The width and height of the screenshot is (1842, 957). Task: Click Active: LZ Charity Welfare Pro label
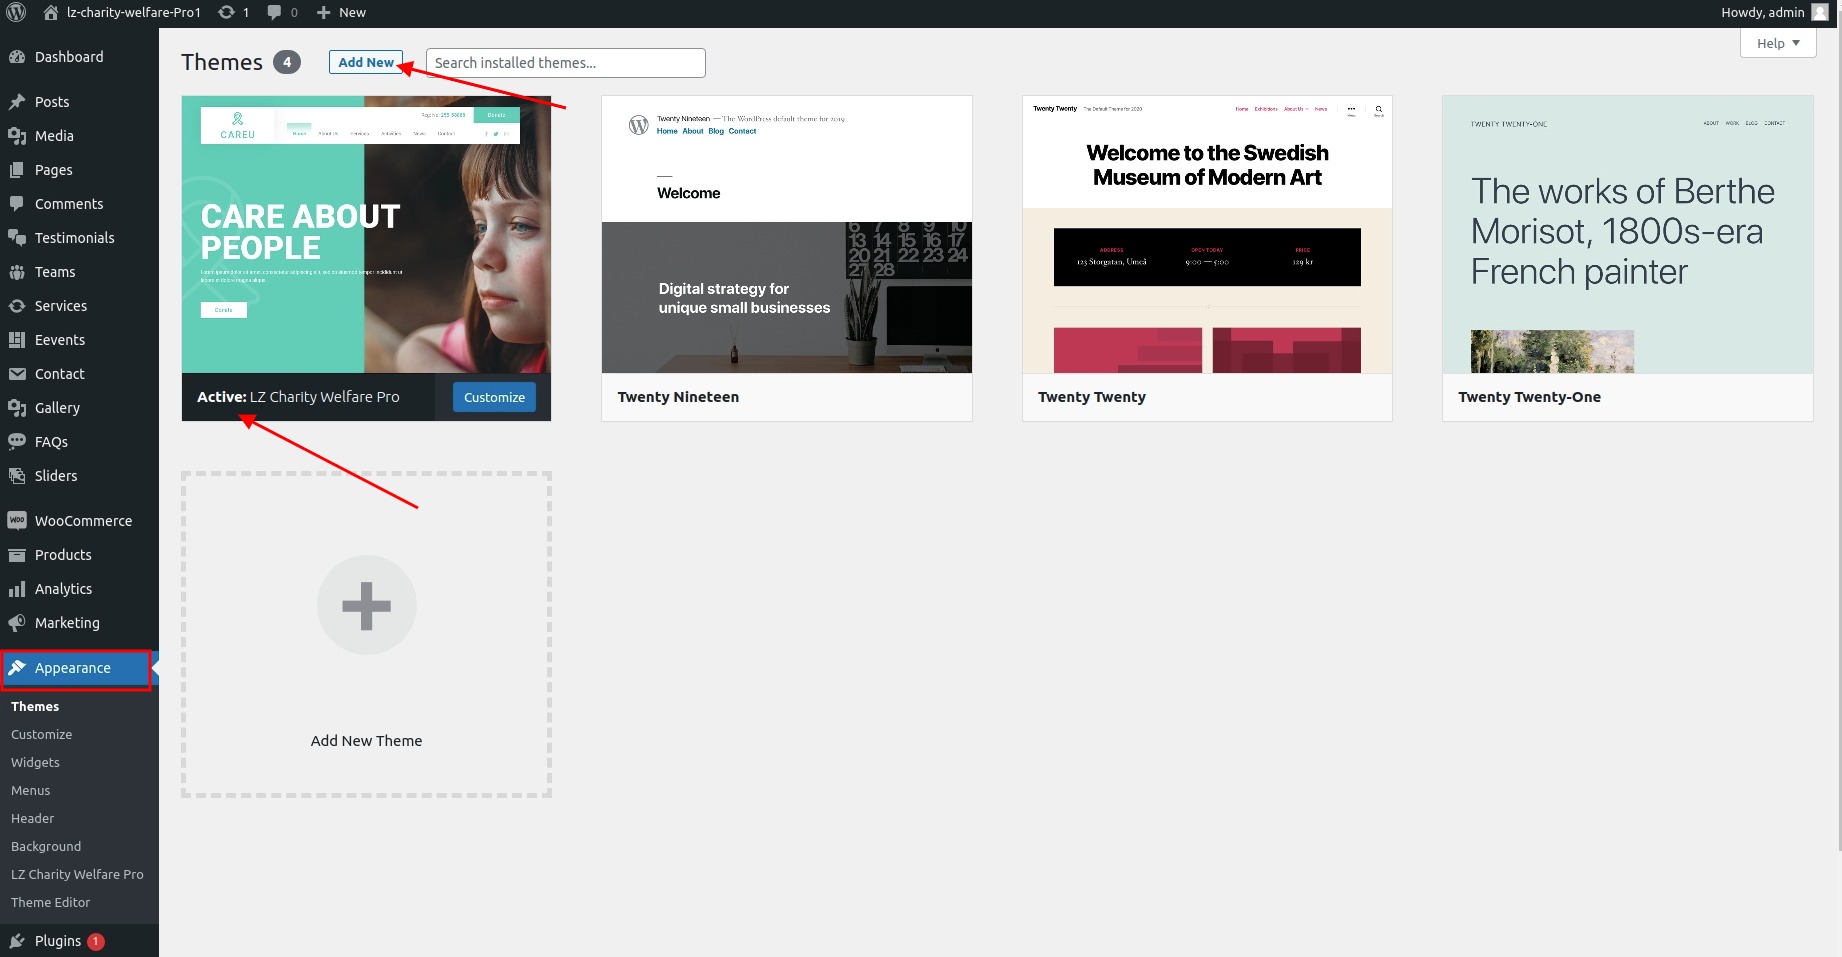(298, 397)
